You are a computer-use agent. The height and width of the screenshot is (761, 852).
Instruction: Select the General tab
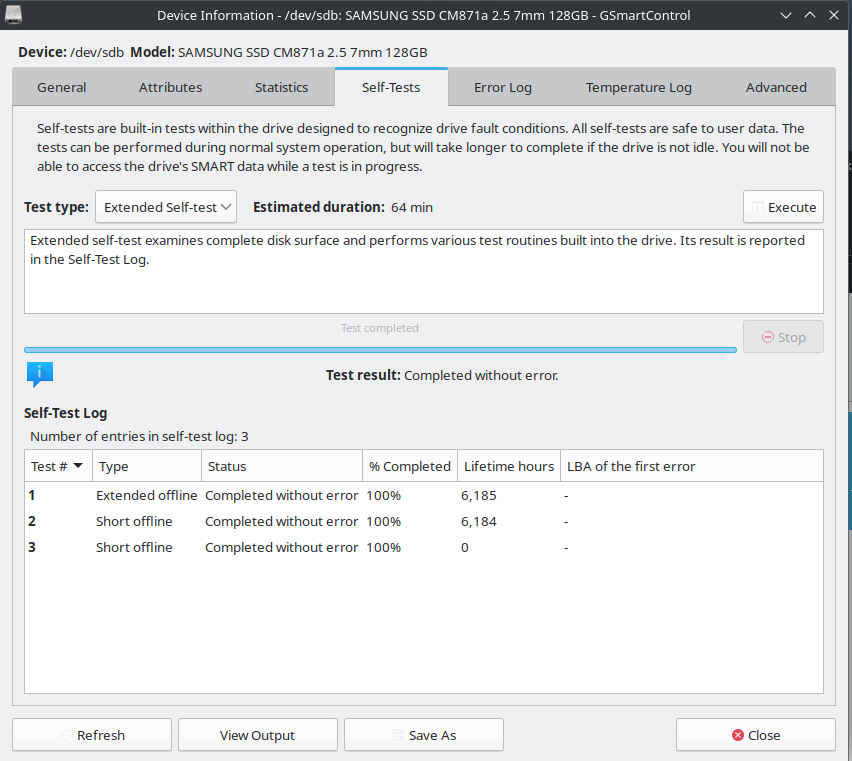(x=62, y=87)
